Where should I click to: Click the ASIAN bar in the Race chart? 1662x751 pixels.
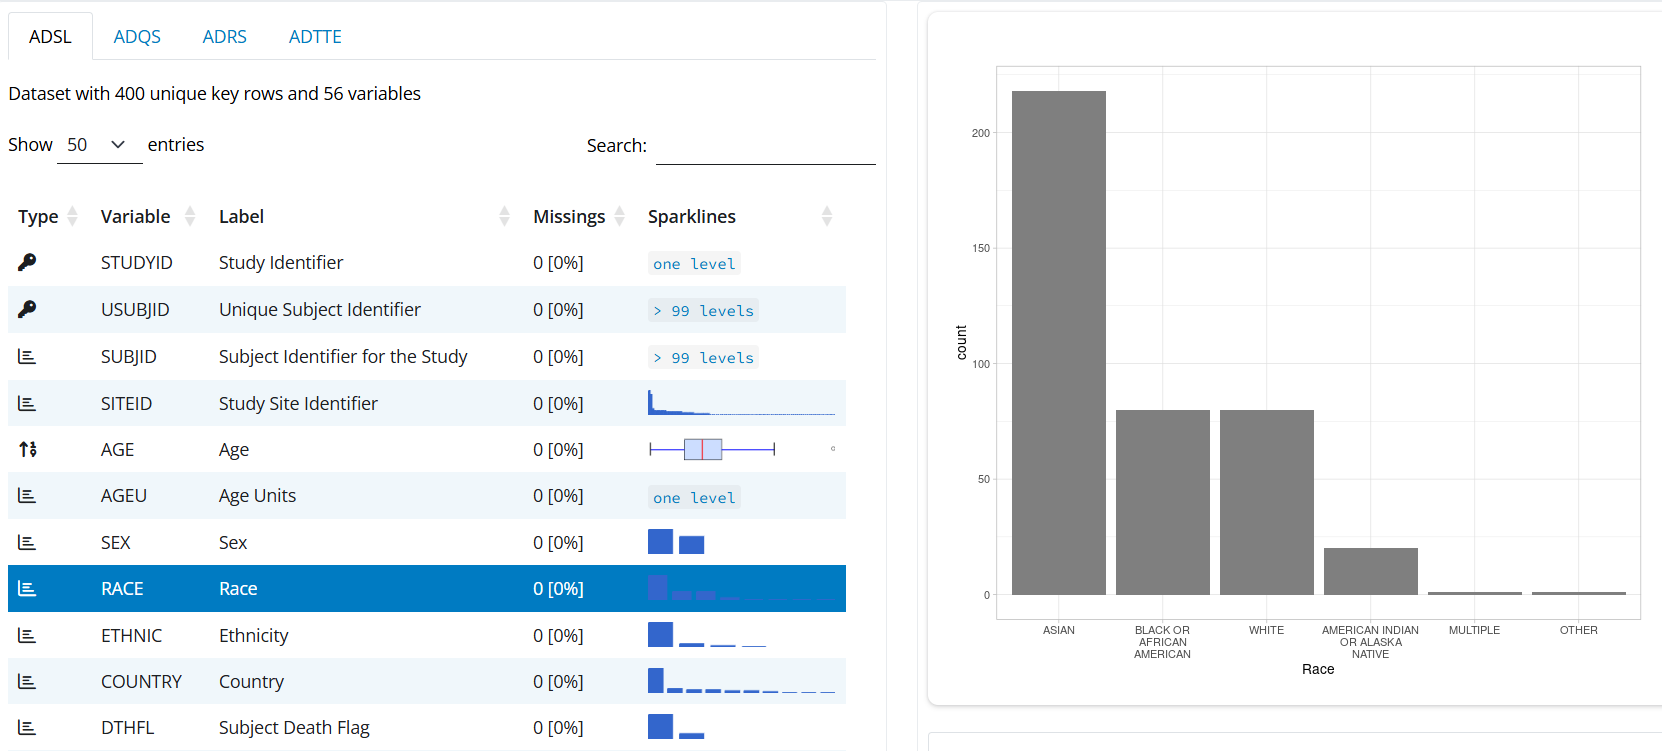1058,343
